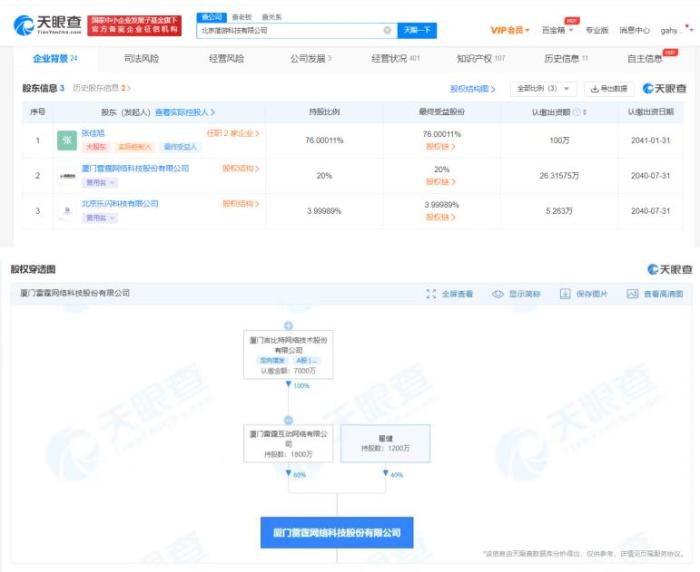Select the 查公司 search tab
This screenshot has height=572, width=700.
[212, 17]
